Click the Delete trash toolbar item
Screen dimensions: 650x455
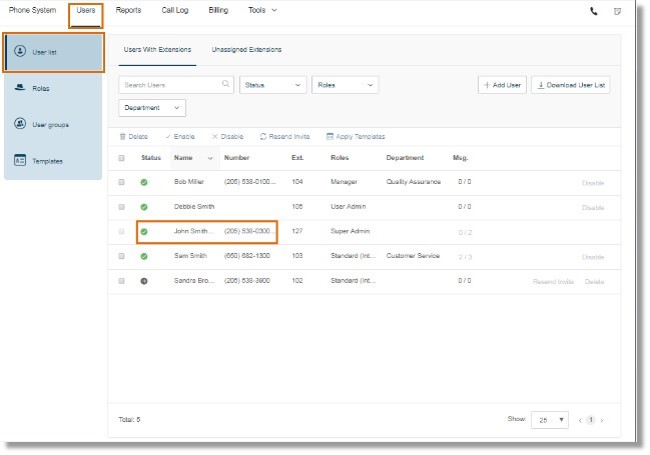coord(133,136)
